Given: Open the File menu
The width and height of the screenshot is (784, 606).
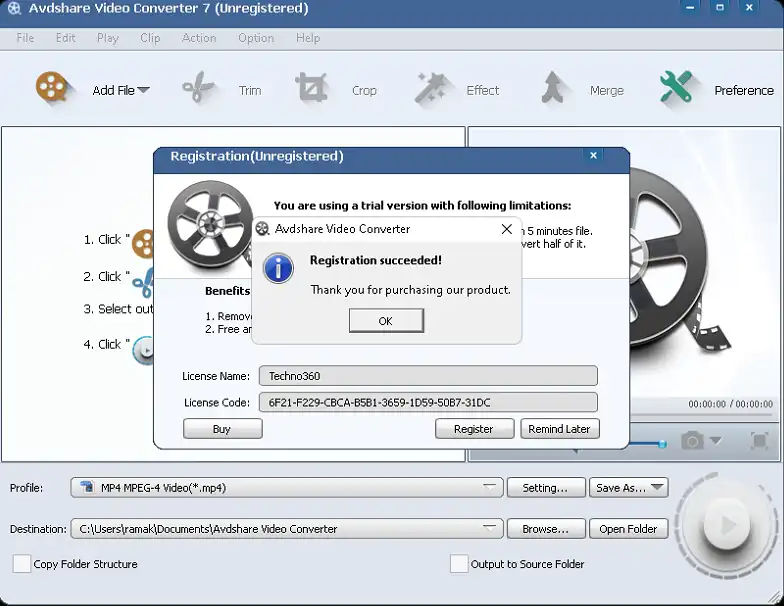Looking at the screenshot, I should coord(25,38).
